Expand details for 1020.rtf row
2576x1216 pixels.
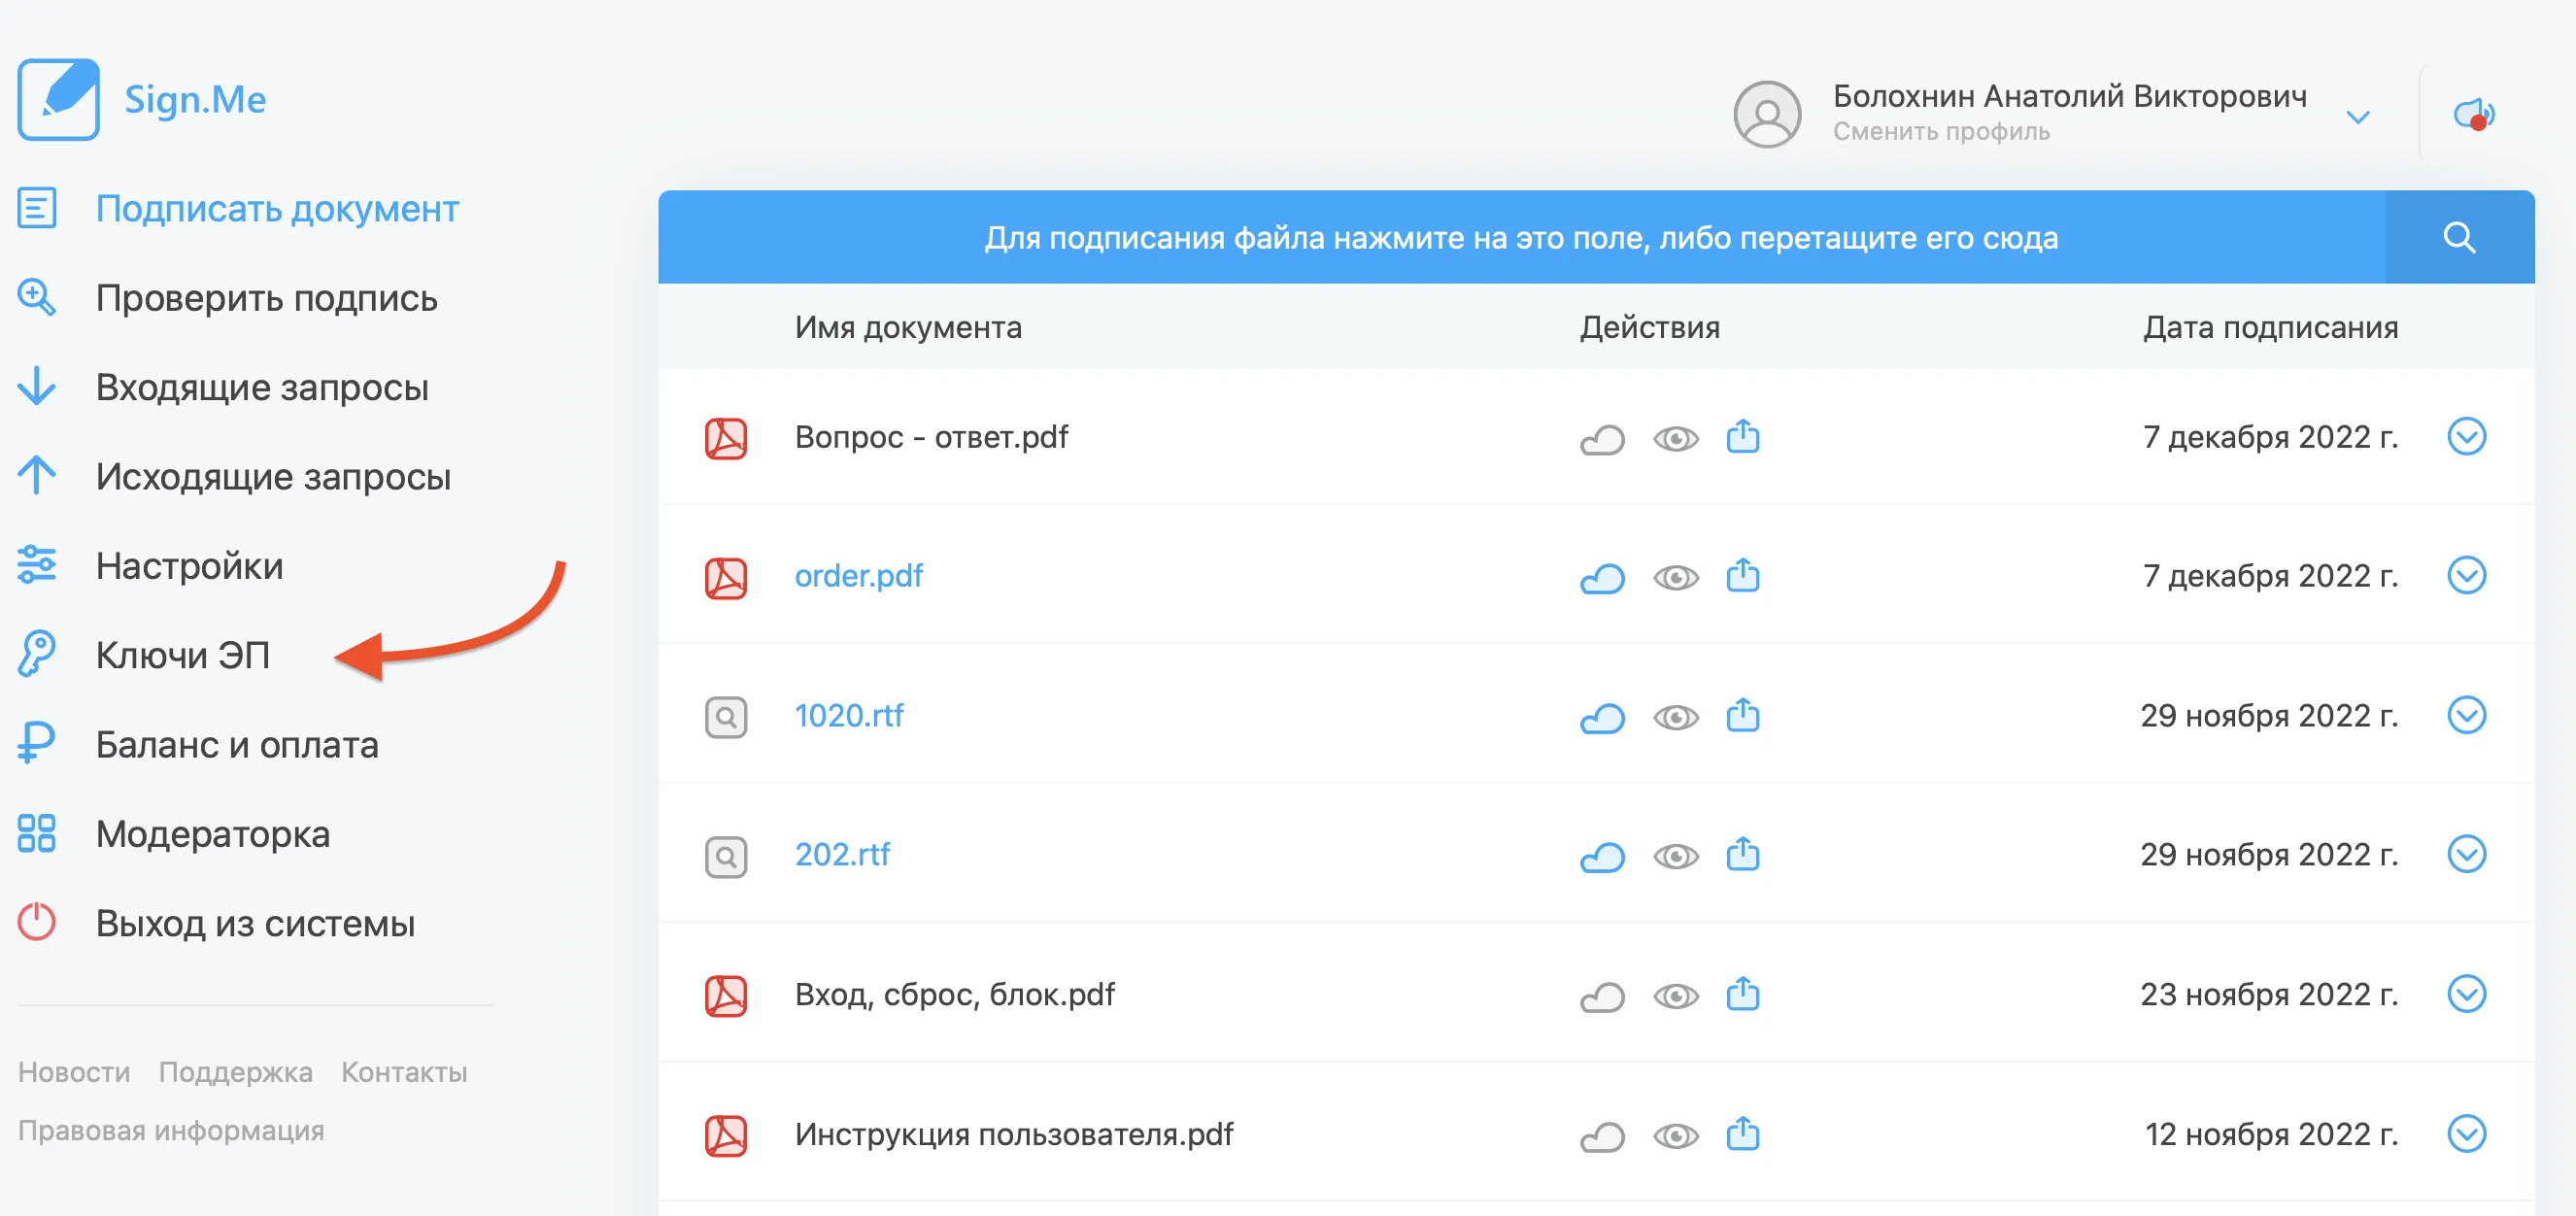coord(2466,715)
